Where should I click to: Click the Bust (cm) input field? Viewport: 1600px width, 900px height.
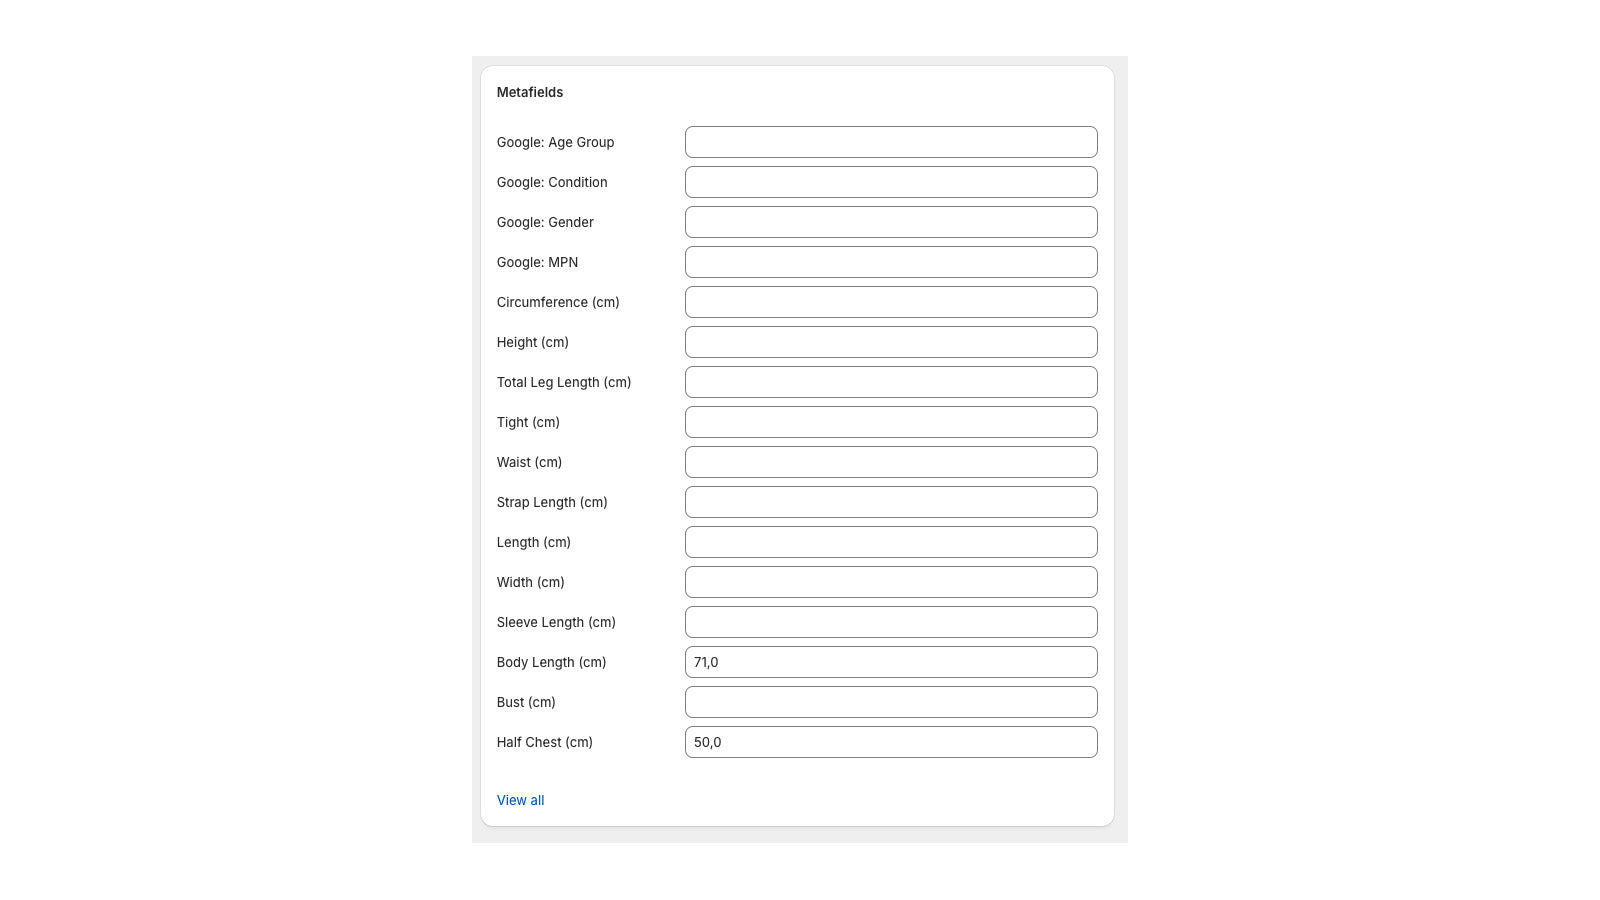click(890, 702)
